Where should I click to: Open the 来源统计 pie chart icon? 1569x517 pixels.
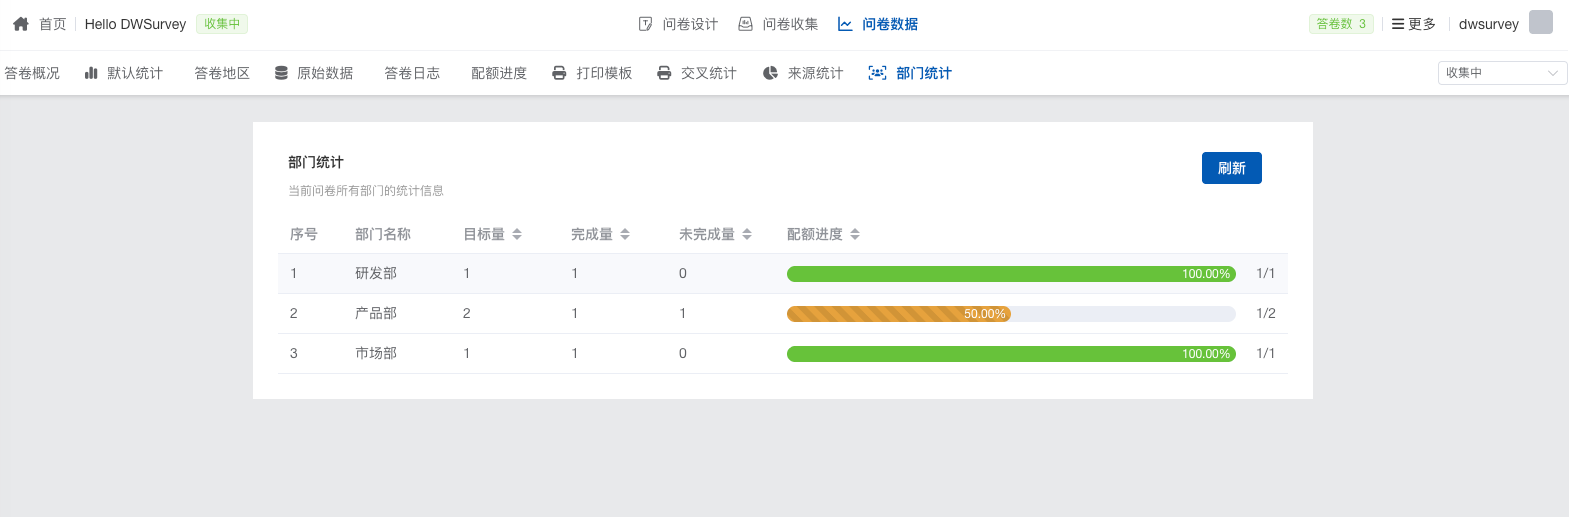770,73
